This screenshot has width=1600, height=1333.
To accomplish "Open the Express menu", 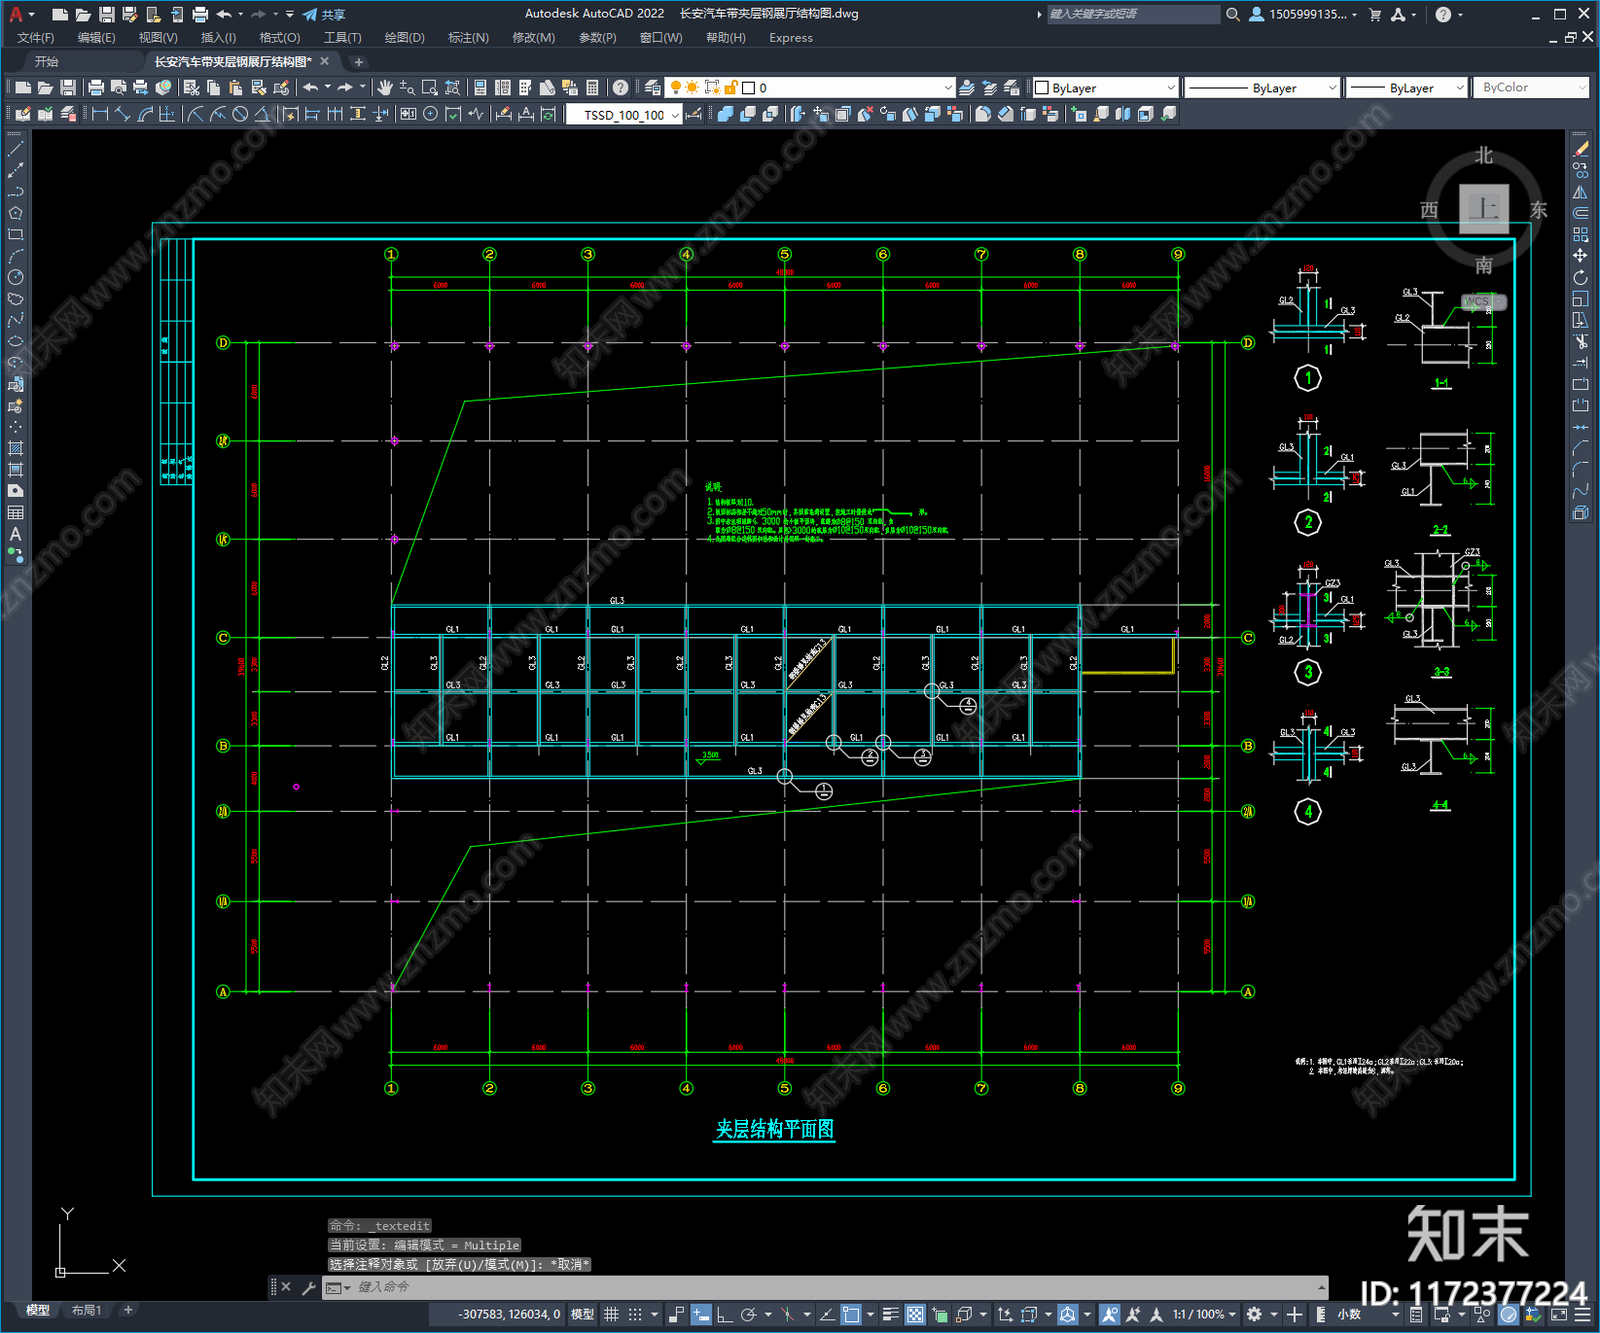I will point(790,38).
